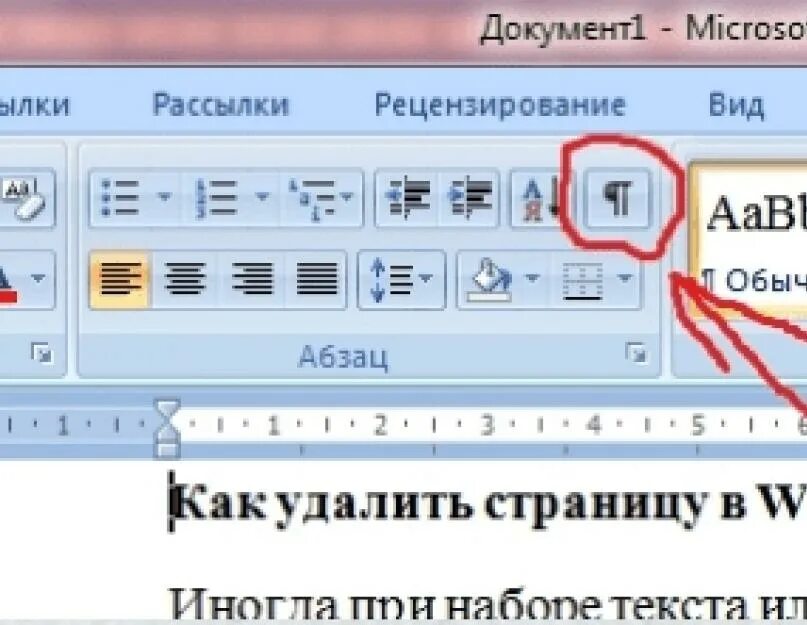This screenshot has width=807, height=625.
Task: Clear formatting with the eraser icon
Action: tap(26, 199)
